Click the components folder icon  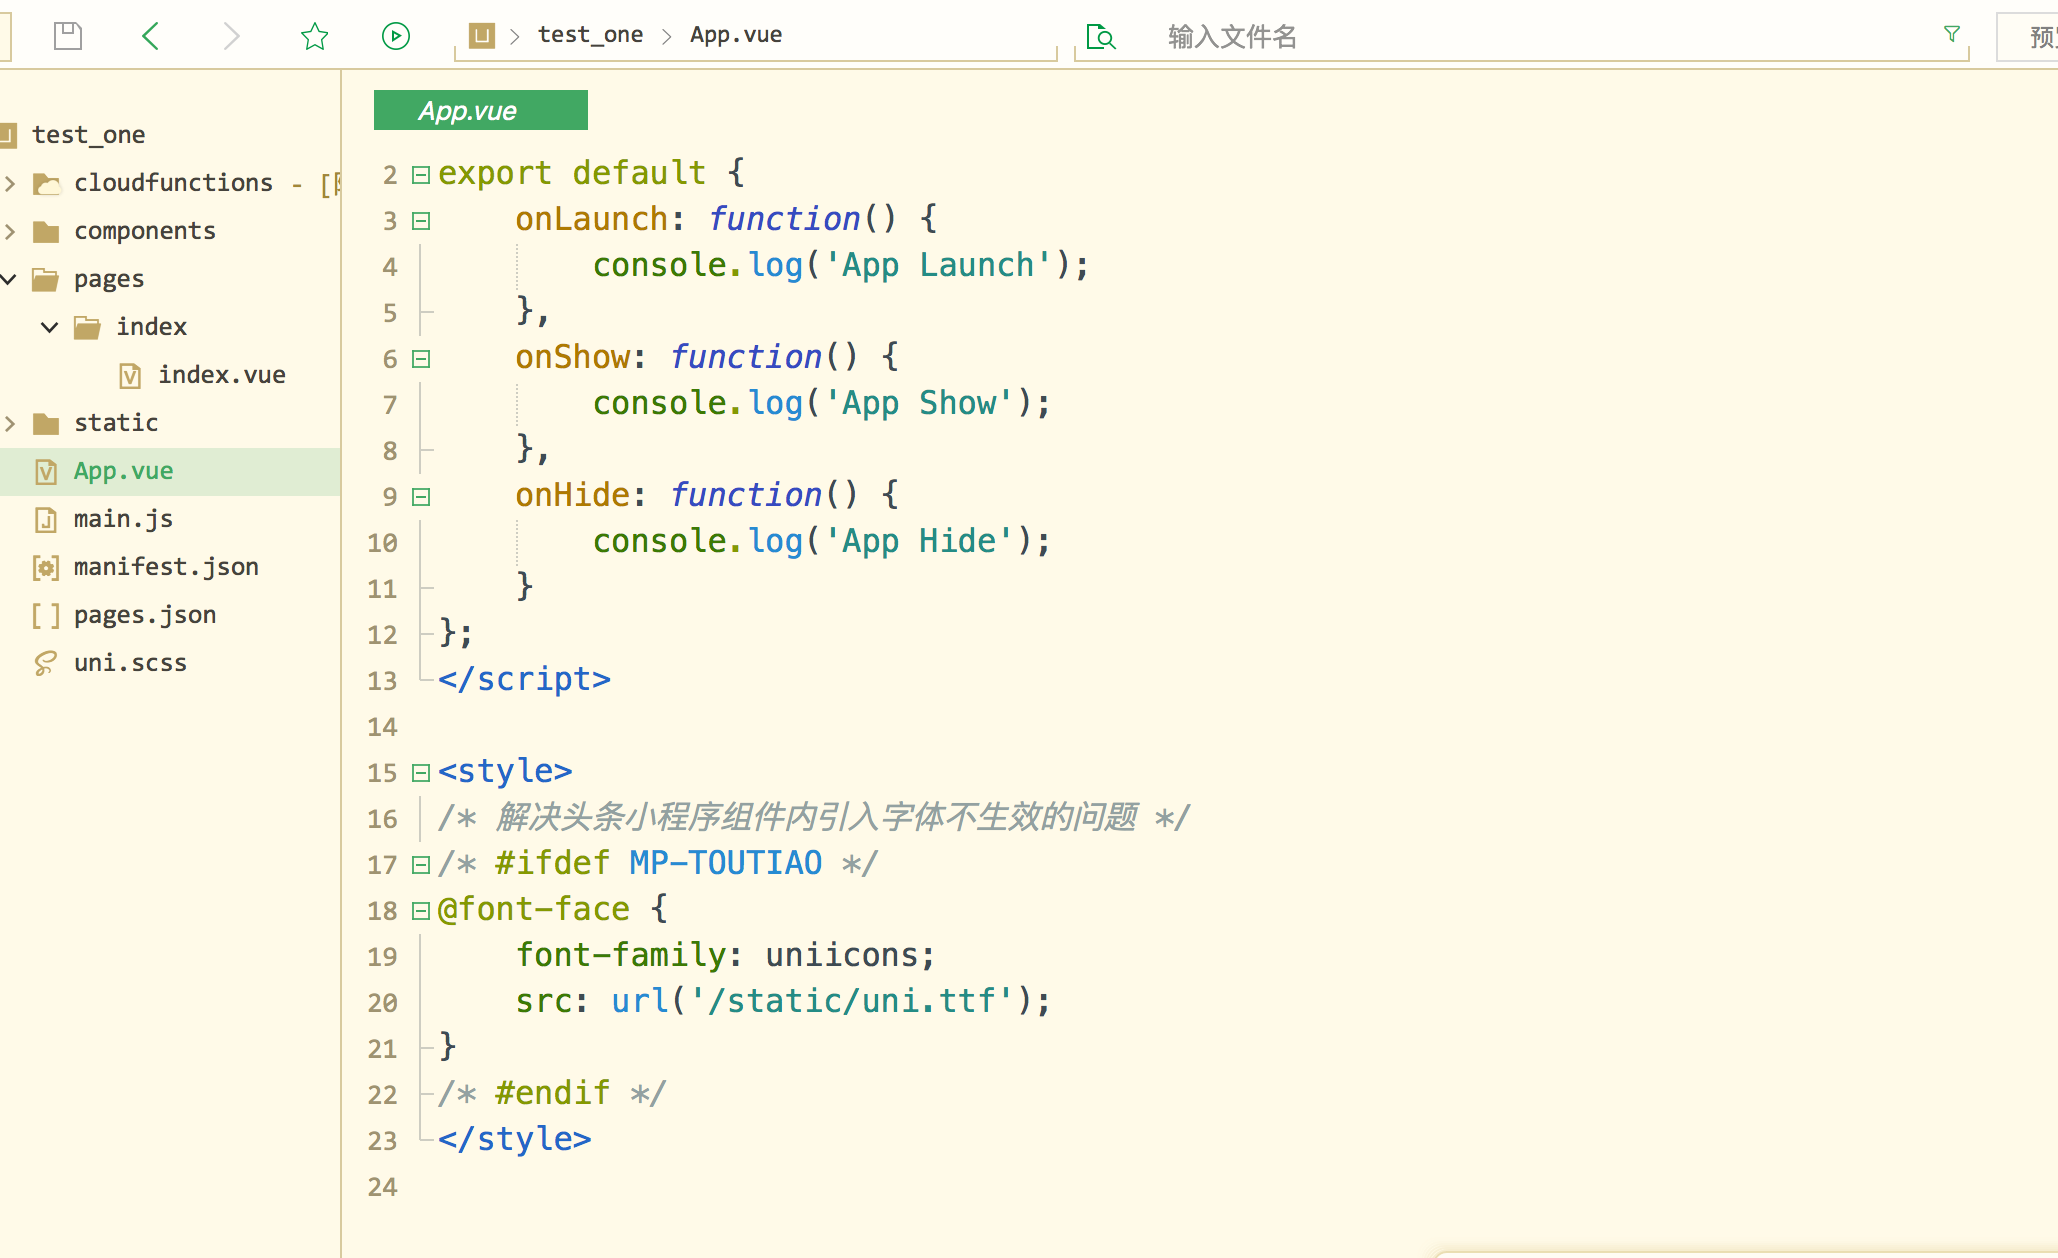46,231
